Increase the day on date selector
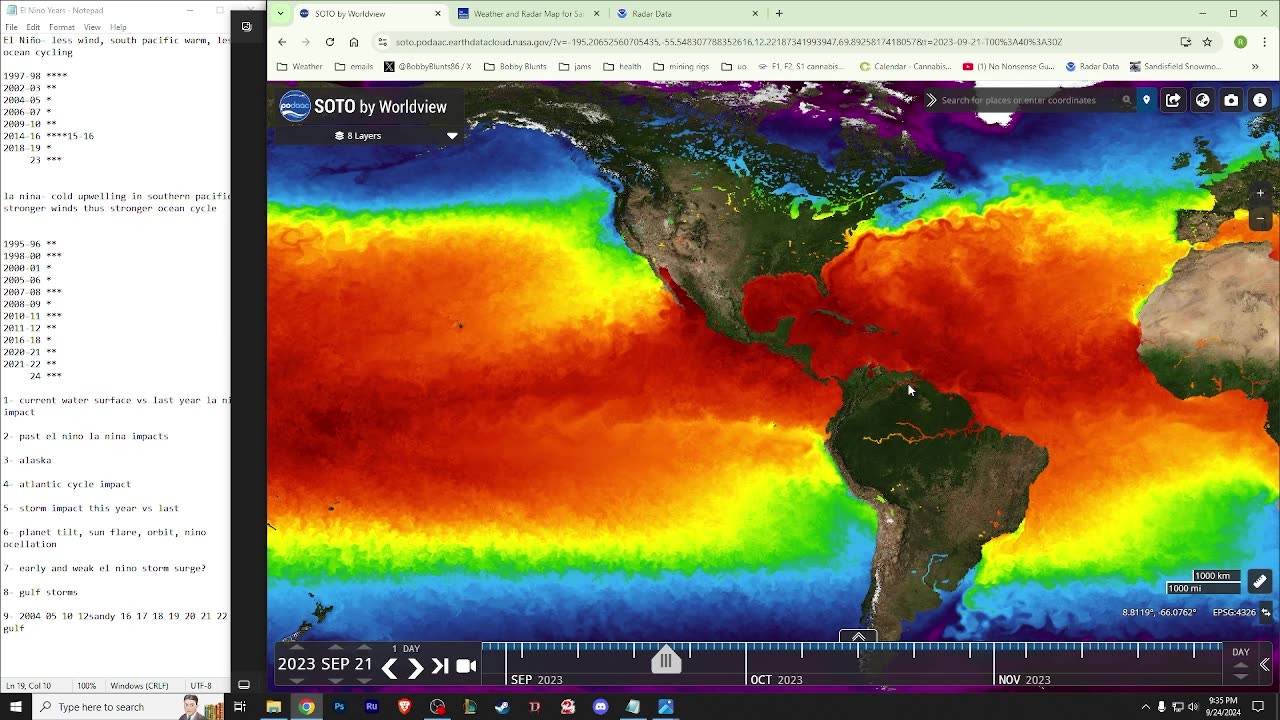This screenshot has height=720, width=1280. [x=364, y=648]
